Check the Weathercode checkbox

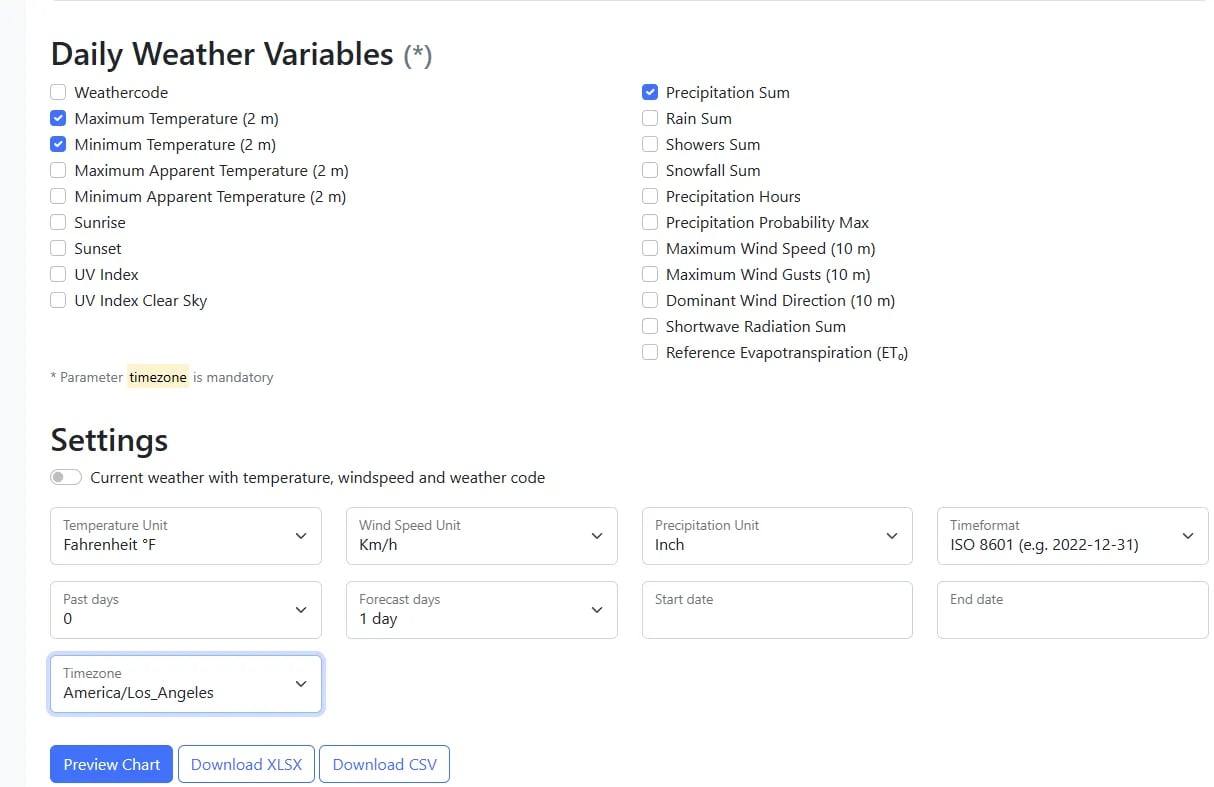pyautogui.click(x=58, y=92)
